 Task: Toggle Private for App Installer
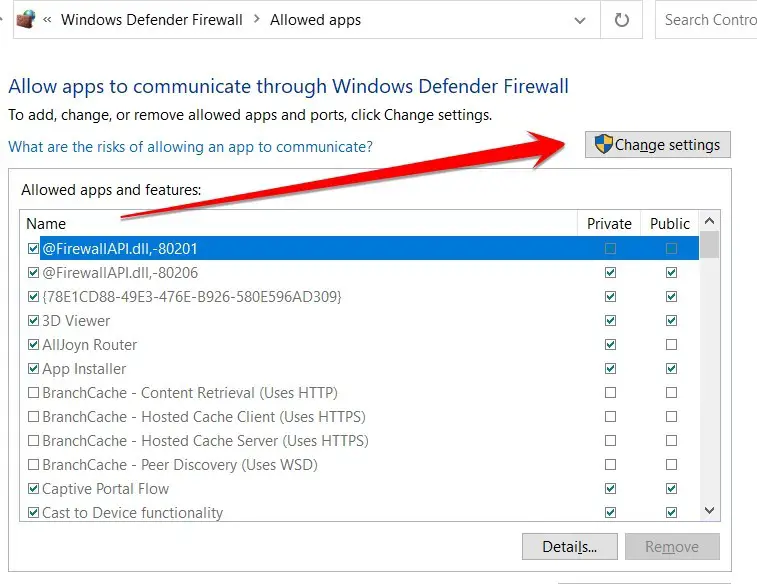[x=610, y=369]
